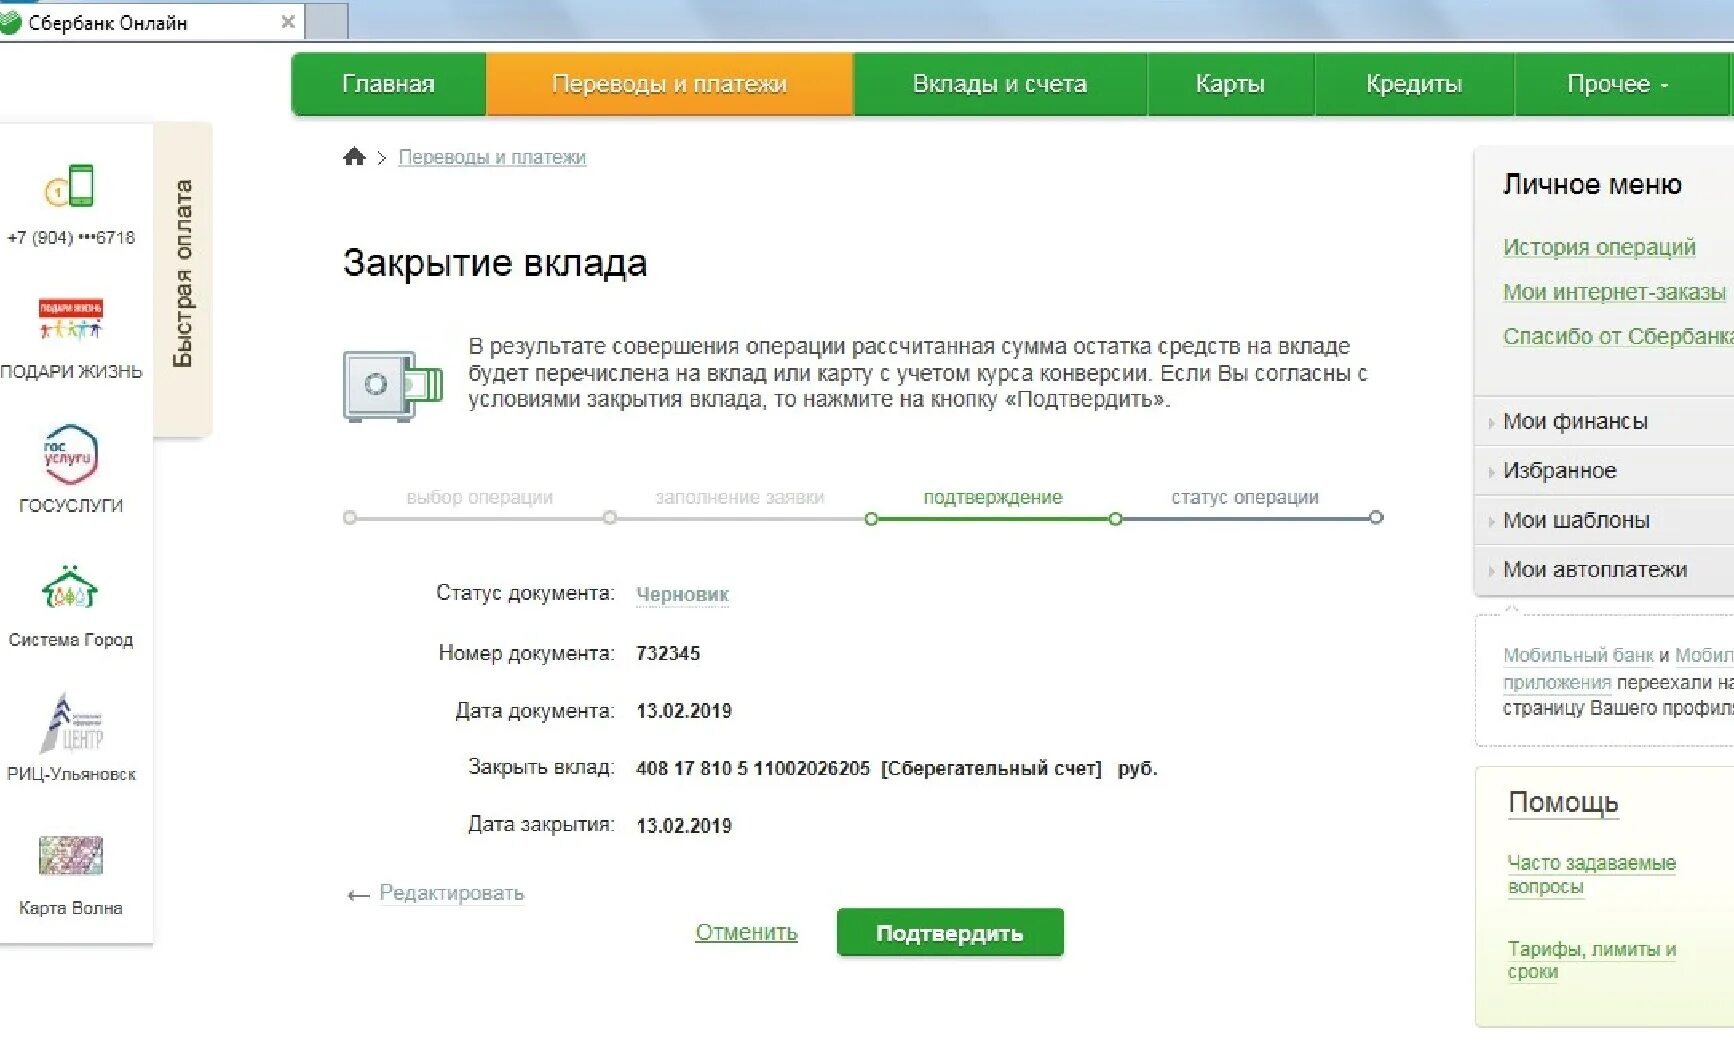Open Вклады и счета tab
Viewport: 1734px width, 1049px height.
point(999,84)
